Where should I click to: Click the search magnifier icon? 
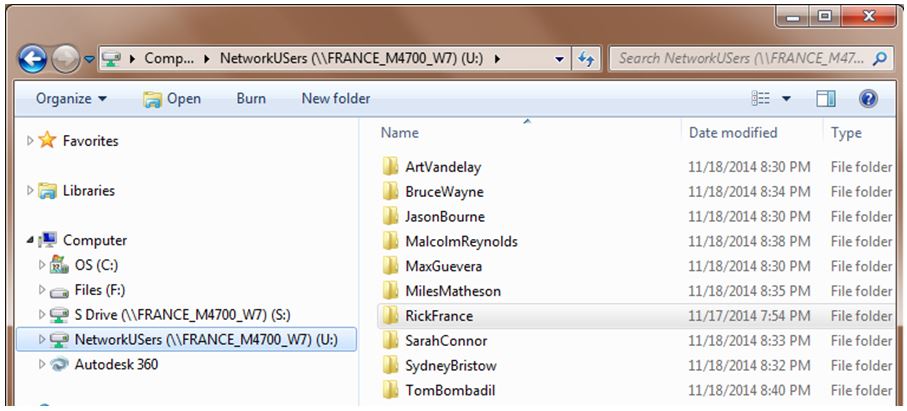880,58
